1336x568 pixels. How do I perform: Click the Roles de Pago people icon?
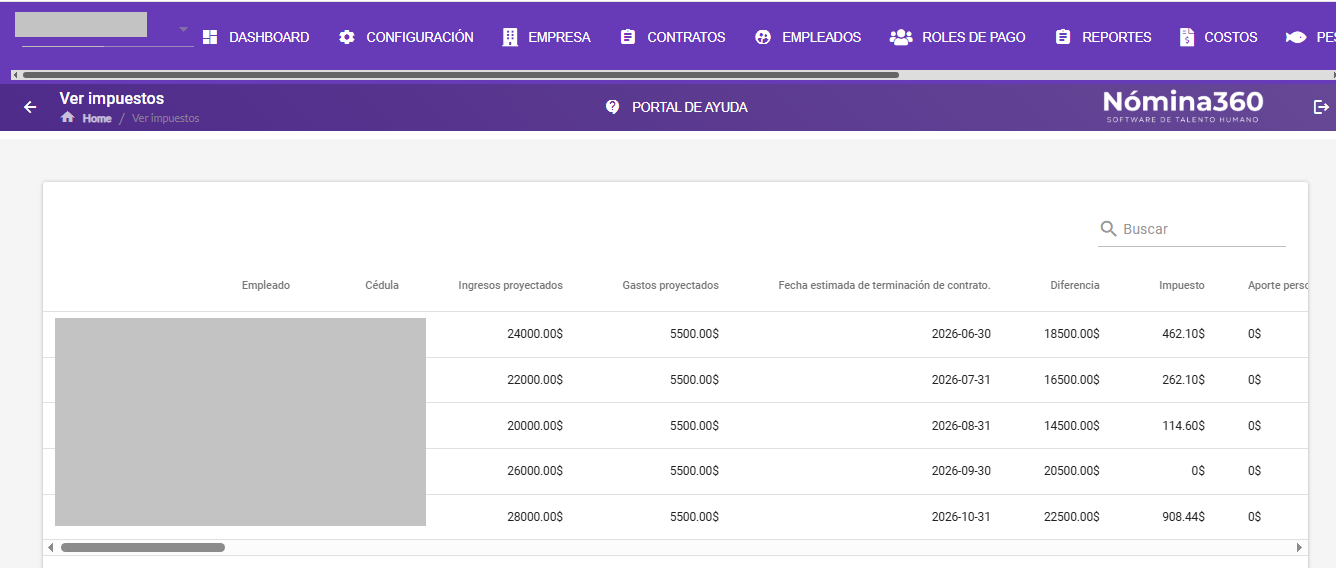(x=901, y=37)
